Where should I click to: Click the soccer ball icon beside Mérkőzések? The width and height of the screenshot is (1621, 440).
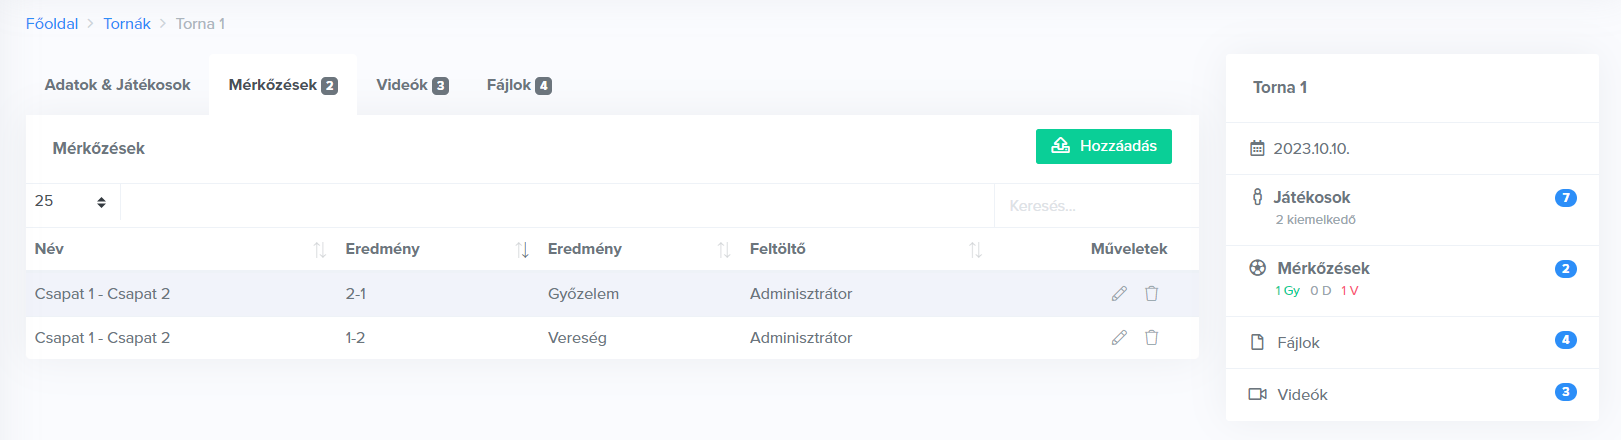[x=1258, y=268]
